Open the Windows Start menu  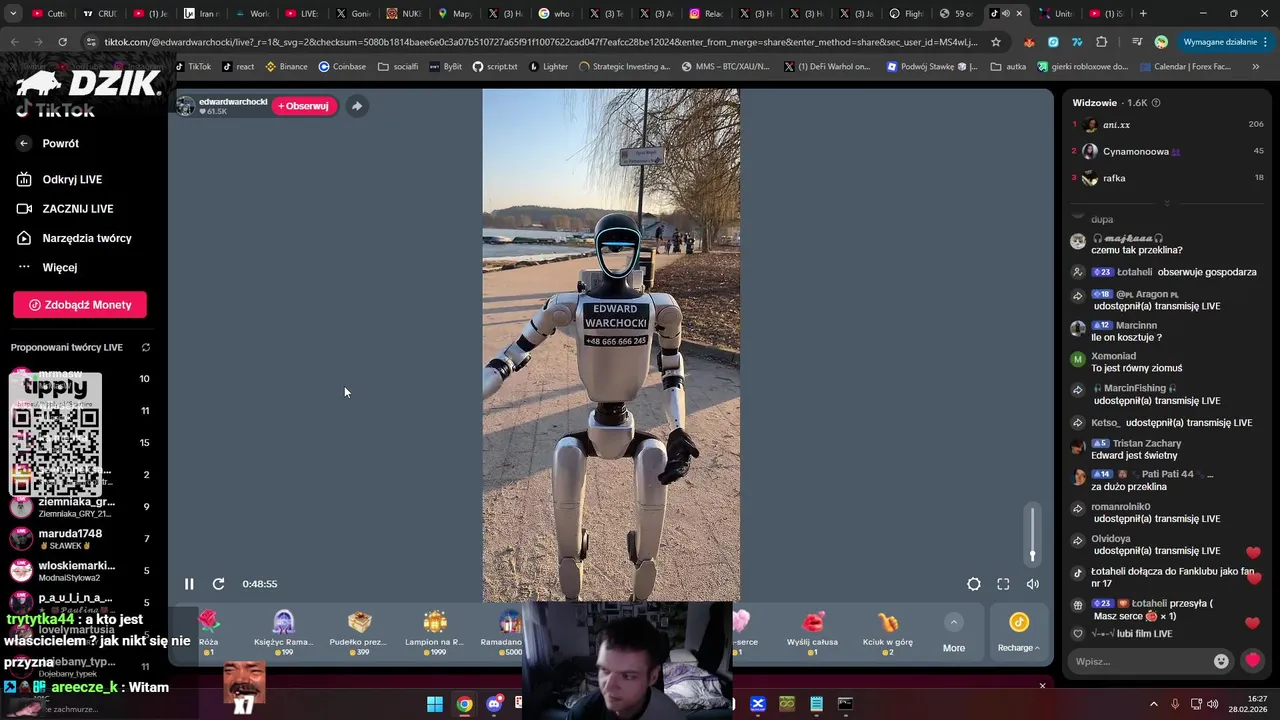tap(434, 704)
